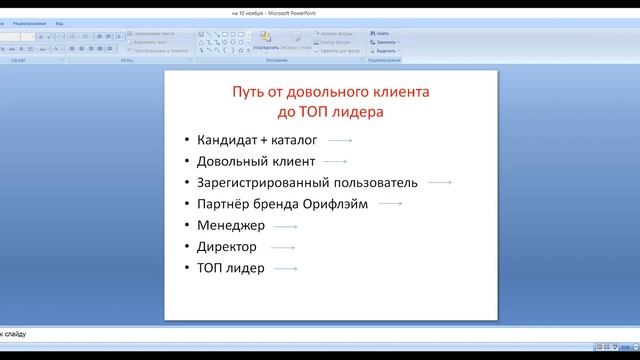Open the font size combo box
The image size is (640, 360).
(x=28, y=37)
